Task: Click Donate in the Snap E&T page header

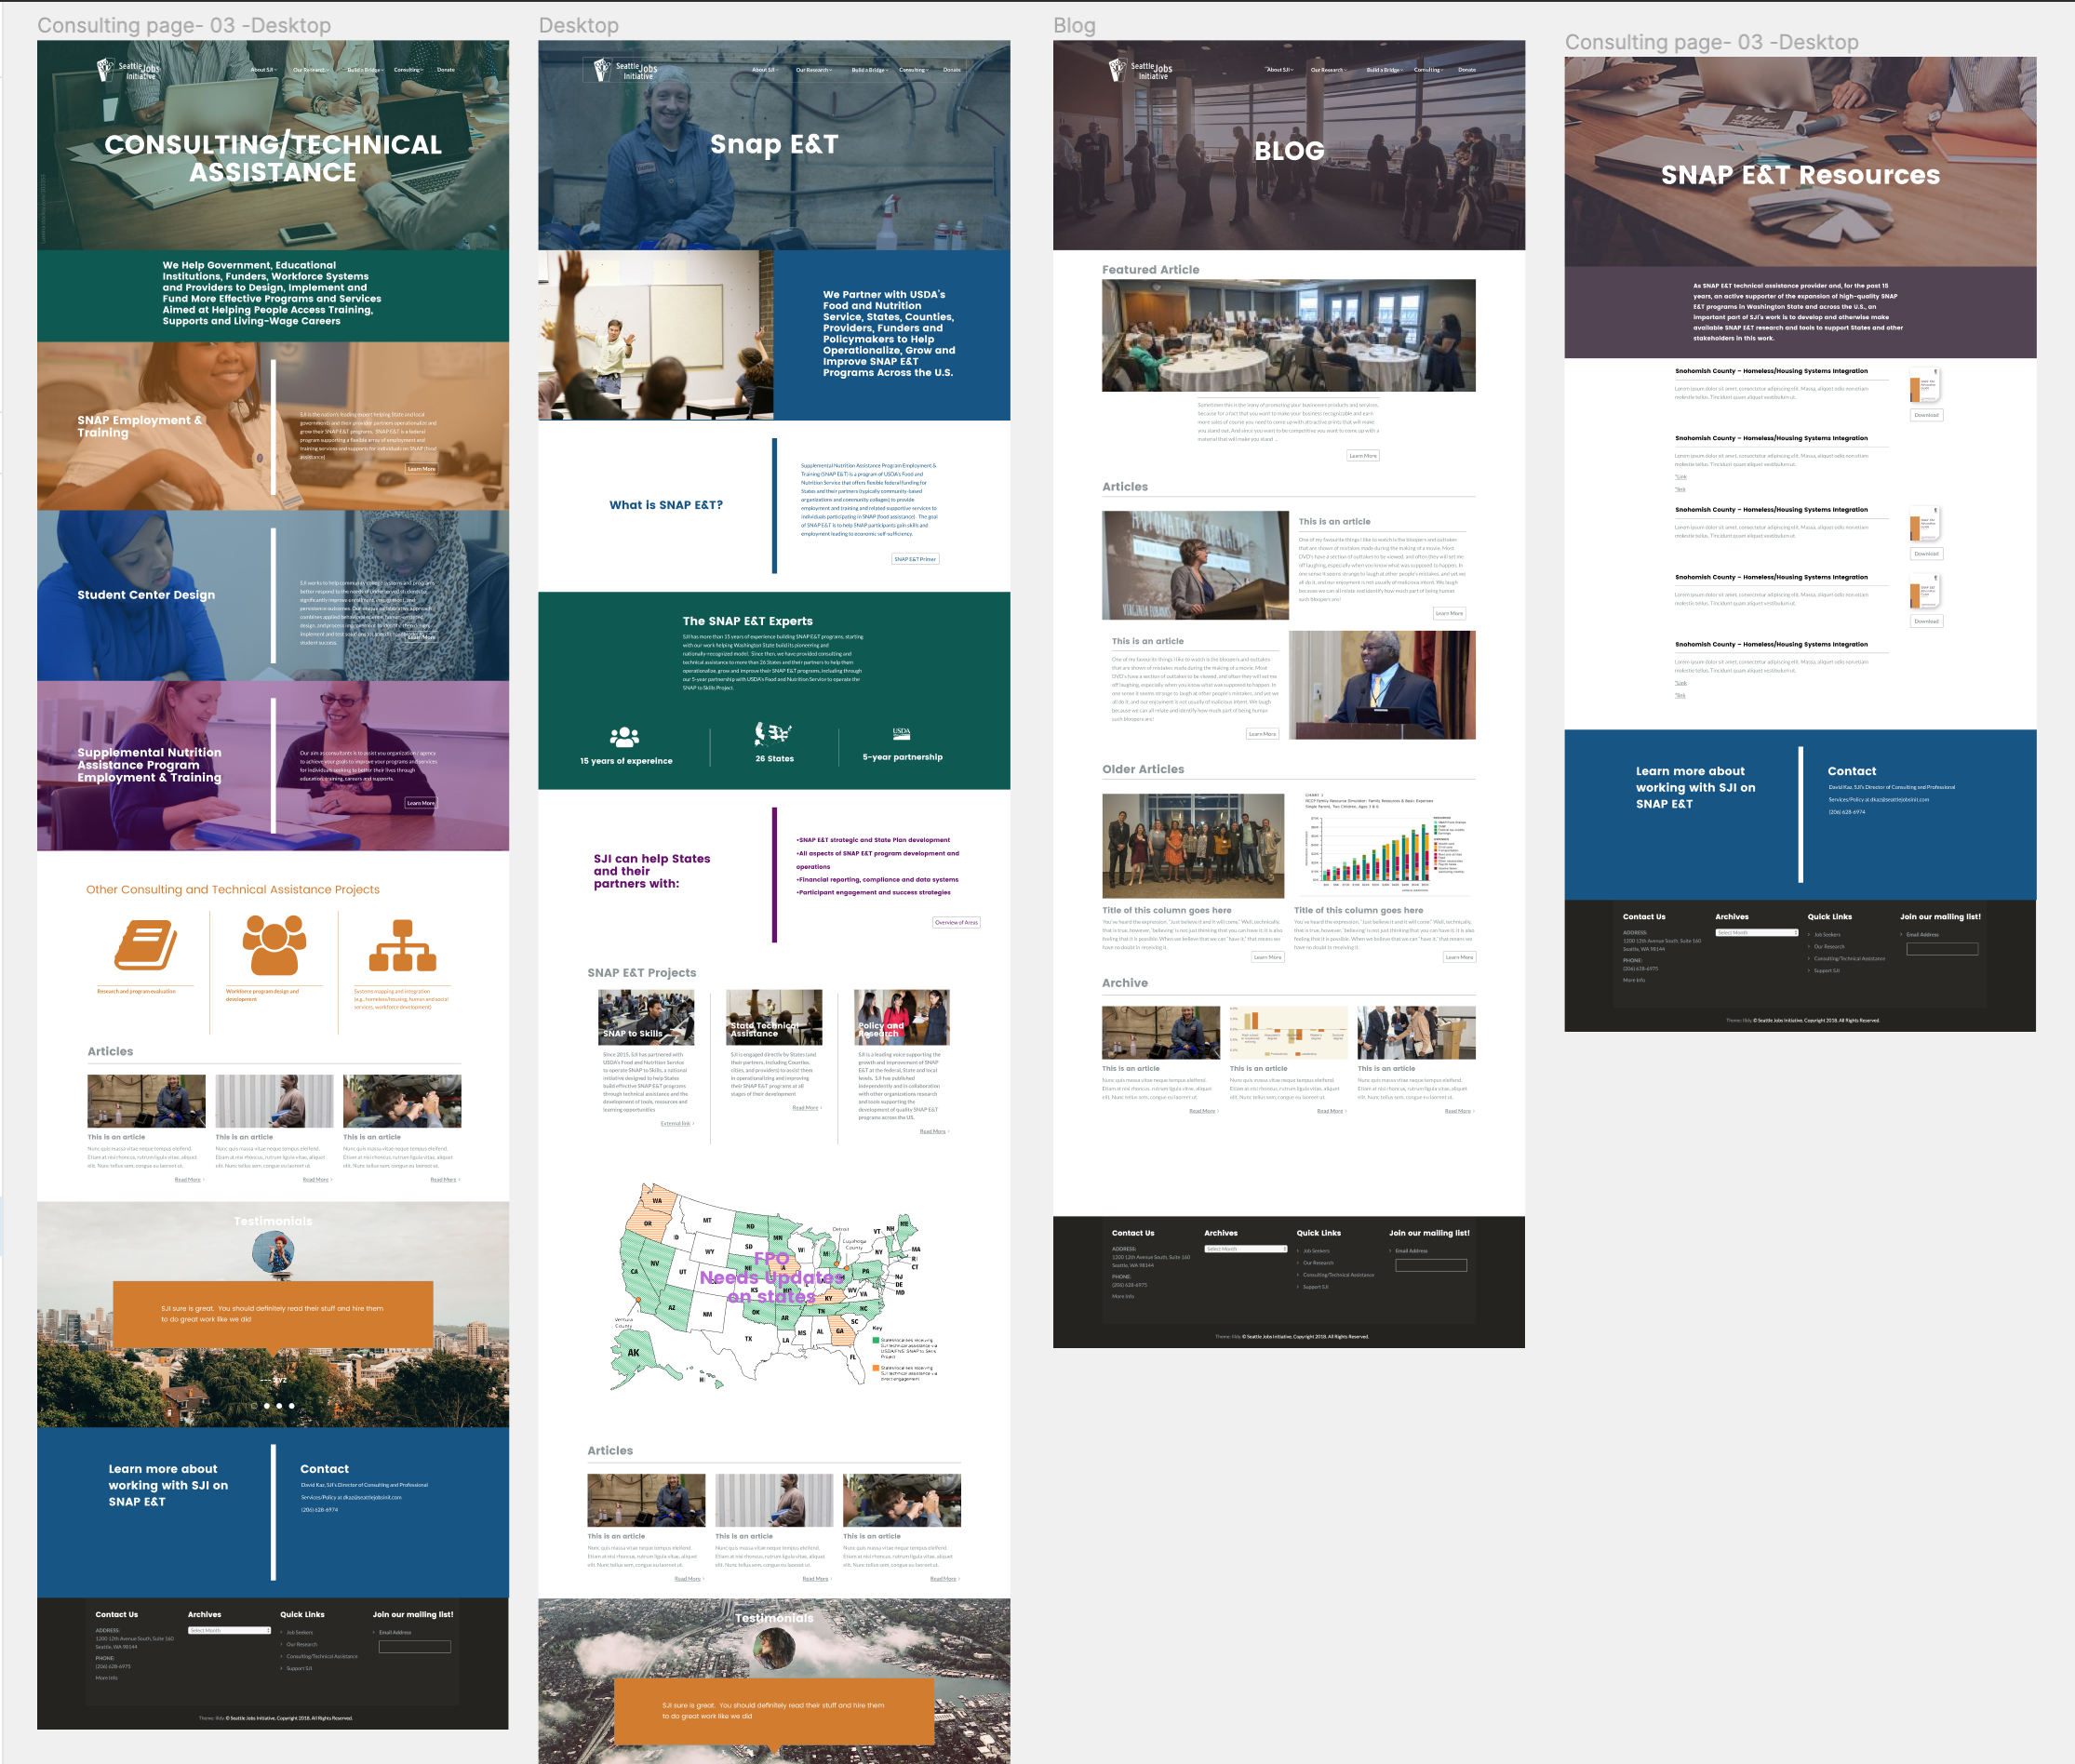Action: [x=951, y=70]
